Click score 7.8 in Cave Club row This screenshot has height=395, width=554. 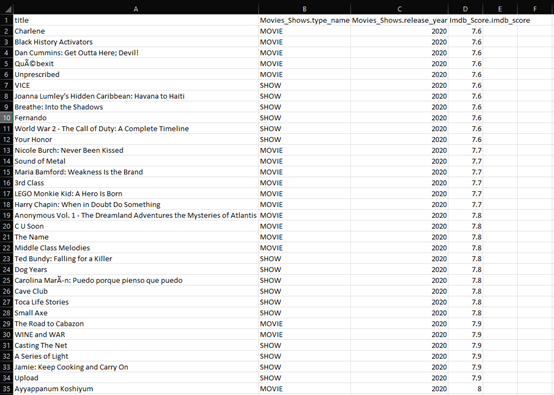click(465, 291)
